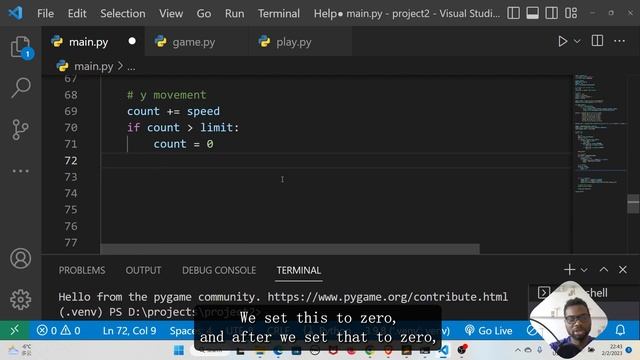Click the 'count = 0' code line
This screenshot has height=360, width=640.
click(x=183, y=144)
